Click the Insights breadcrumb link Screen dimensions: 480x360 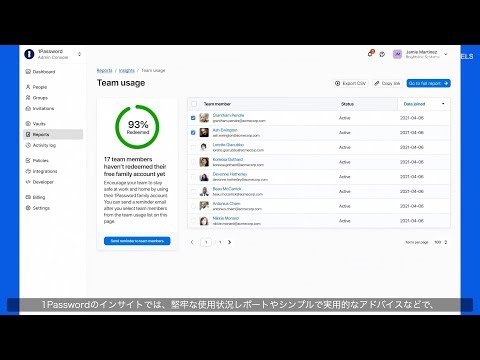pos(127,70)
